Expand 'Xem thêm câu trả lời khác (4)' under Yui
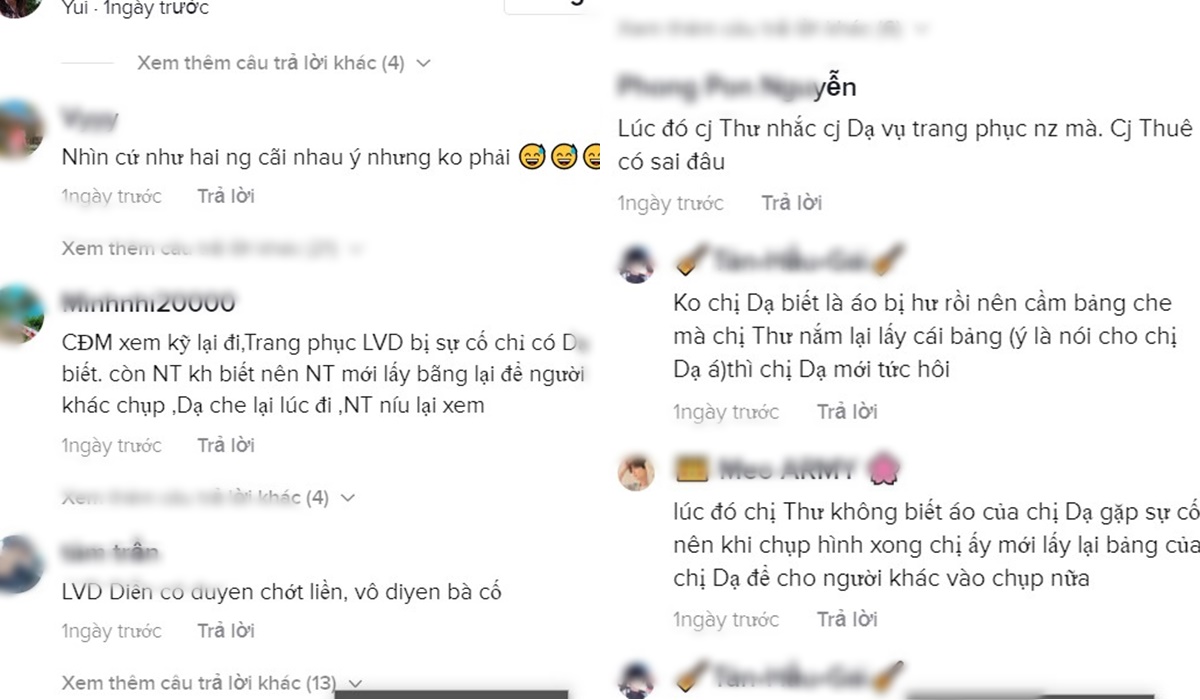This screenshot has width=1200, height=700. (283, 63)
